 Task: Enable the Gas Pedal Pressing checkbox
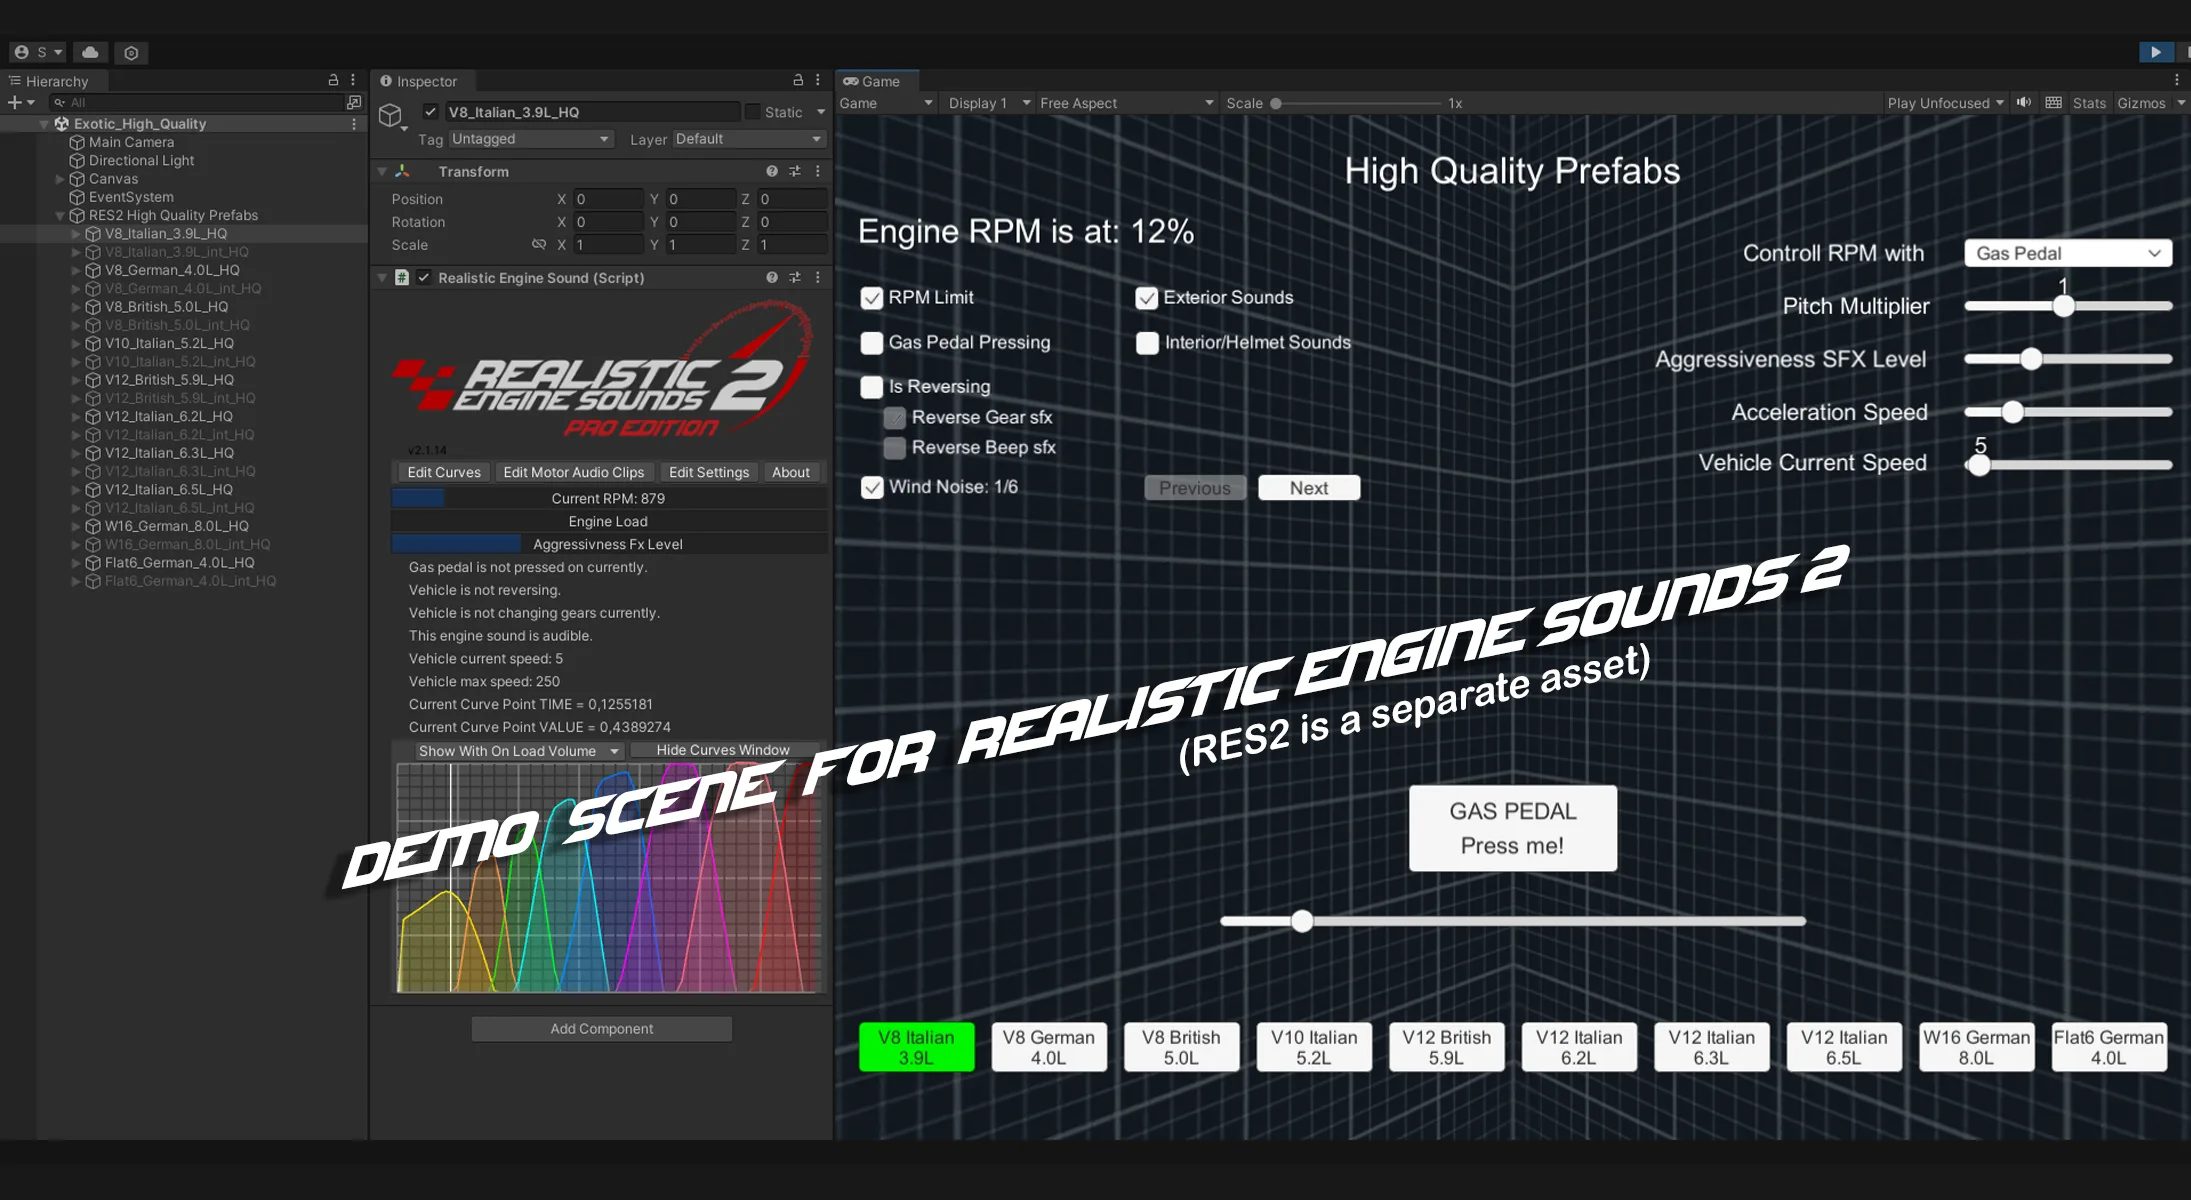tap(872, 343)
